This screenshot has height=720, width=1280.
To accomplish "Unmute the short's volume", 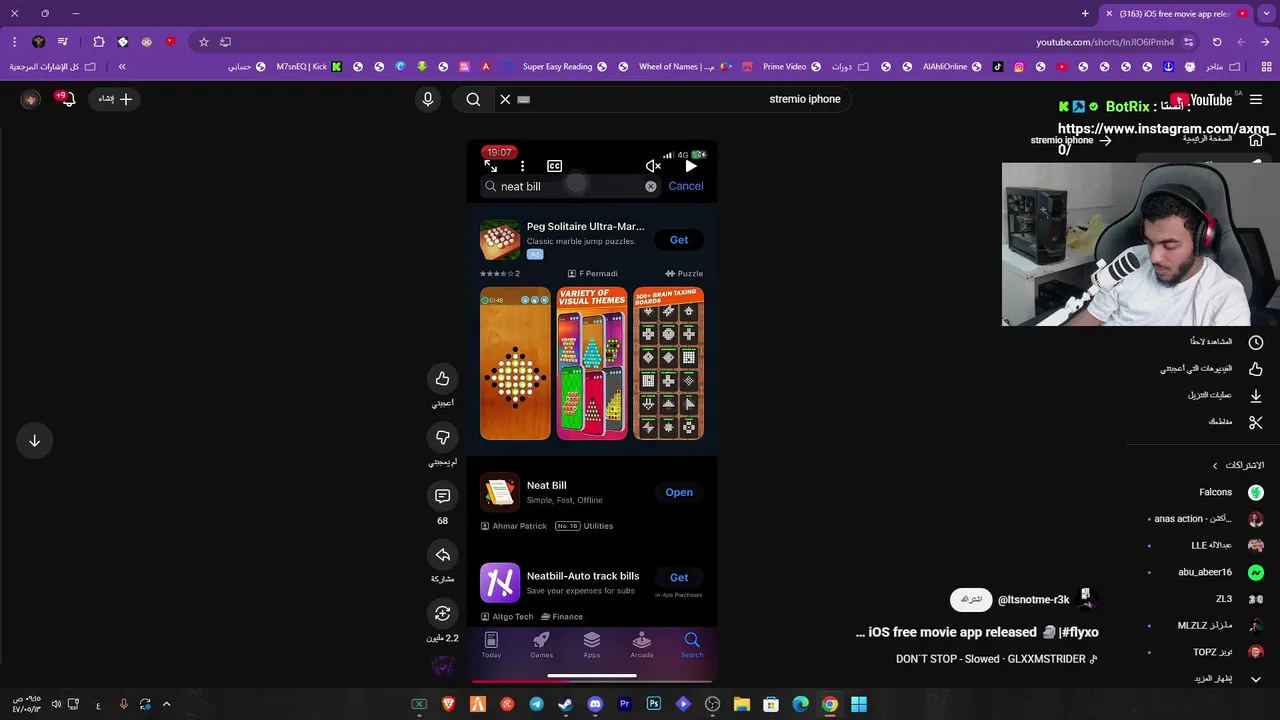I will pyautogui.click(x=654, y=166).
